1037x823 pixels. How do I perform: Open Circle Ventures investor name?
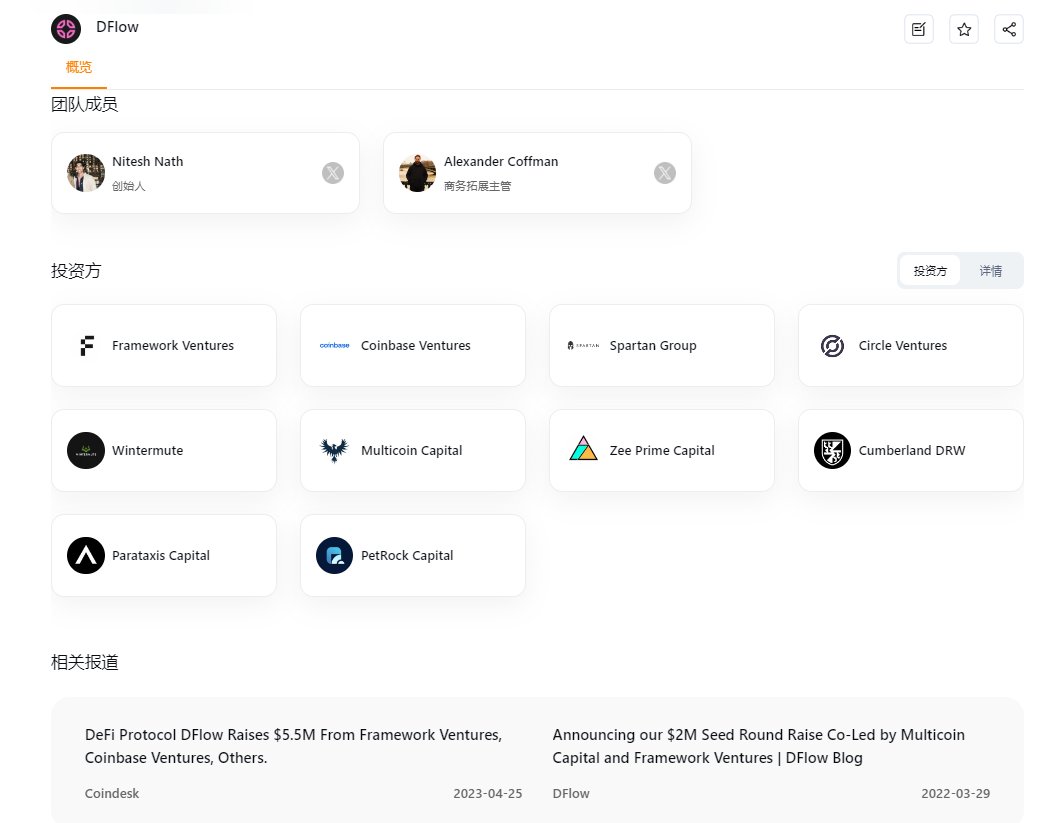pyautogui.click(x=902, y=345)
